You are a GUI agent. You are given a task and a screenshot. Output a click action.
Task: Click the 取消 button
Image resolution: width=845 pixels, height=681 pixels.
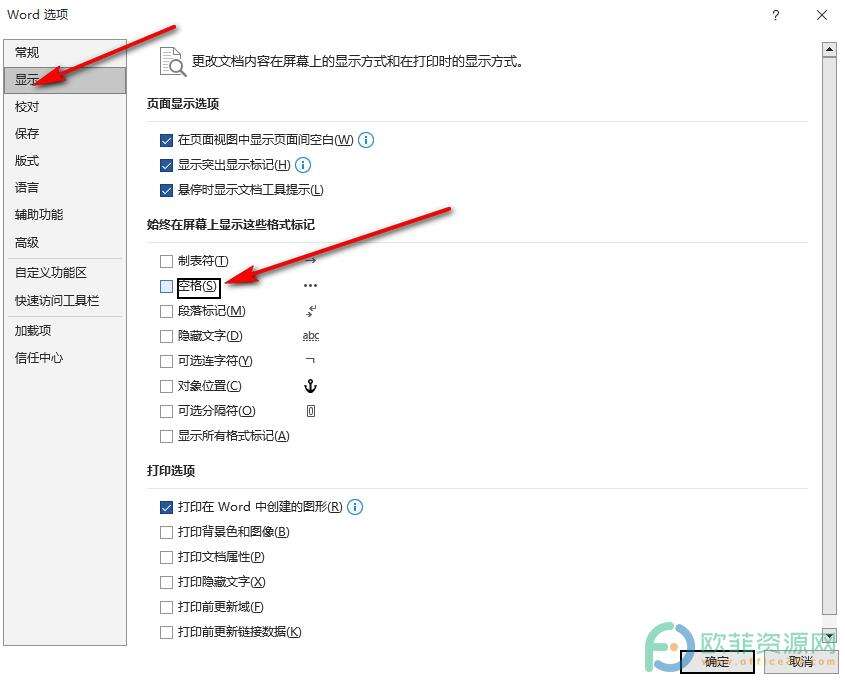[801, 661]
